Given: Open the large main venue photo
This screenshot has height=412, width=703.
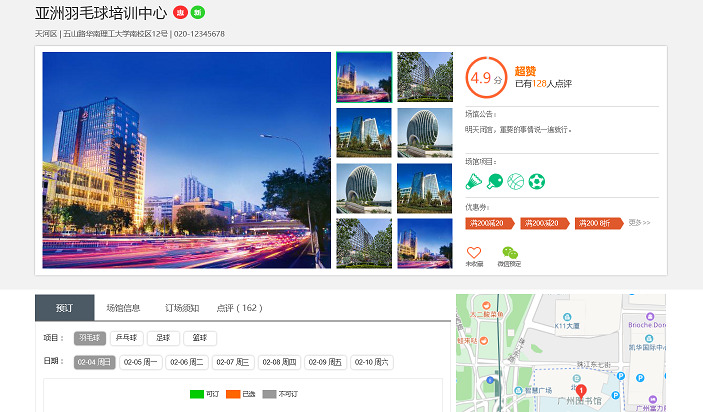Looking at the screenshot, I should [x=187, y=160].
